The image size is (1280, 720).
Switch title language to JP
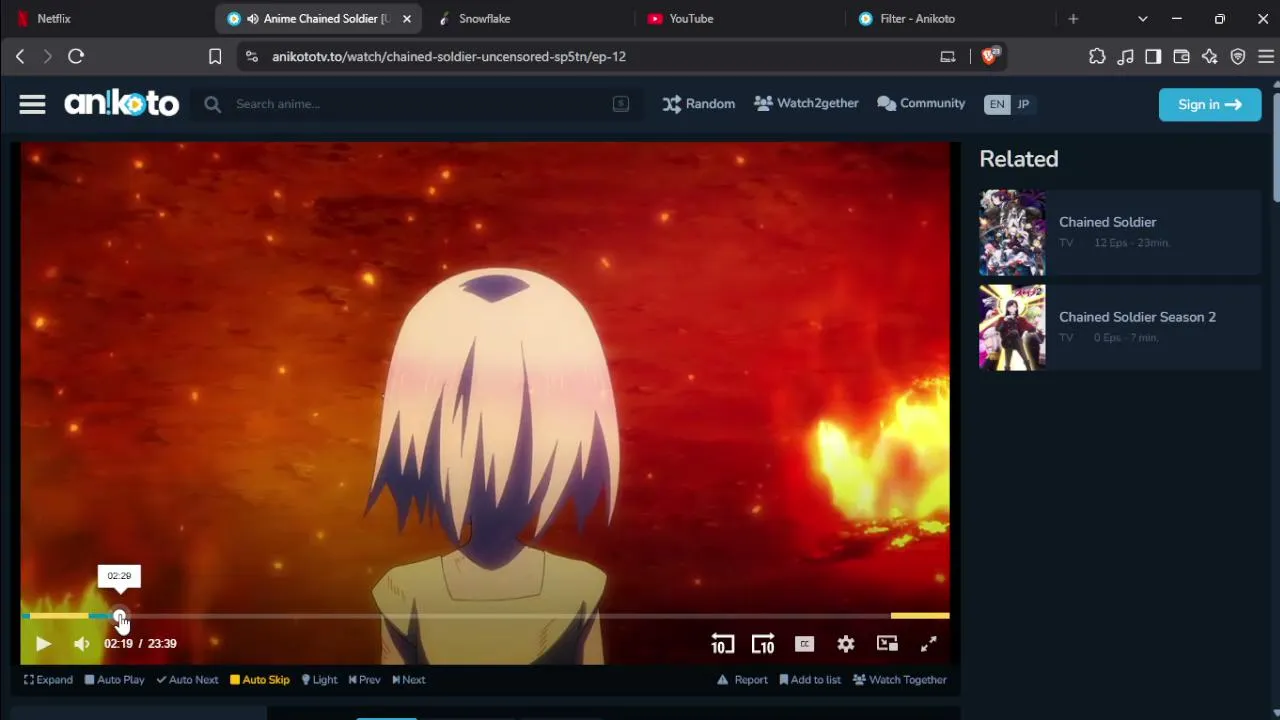pos(1023,104)
